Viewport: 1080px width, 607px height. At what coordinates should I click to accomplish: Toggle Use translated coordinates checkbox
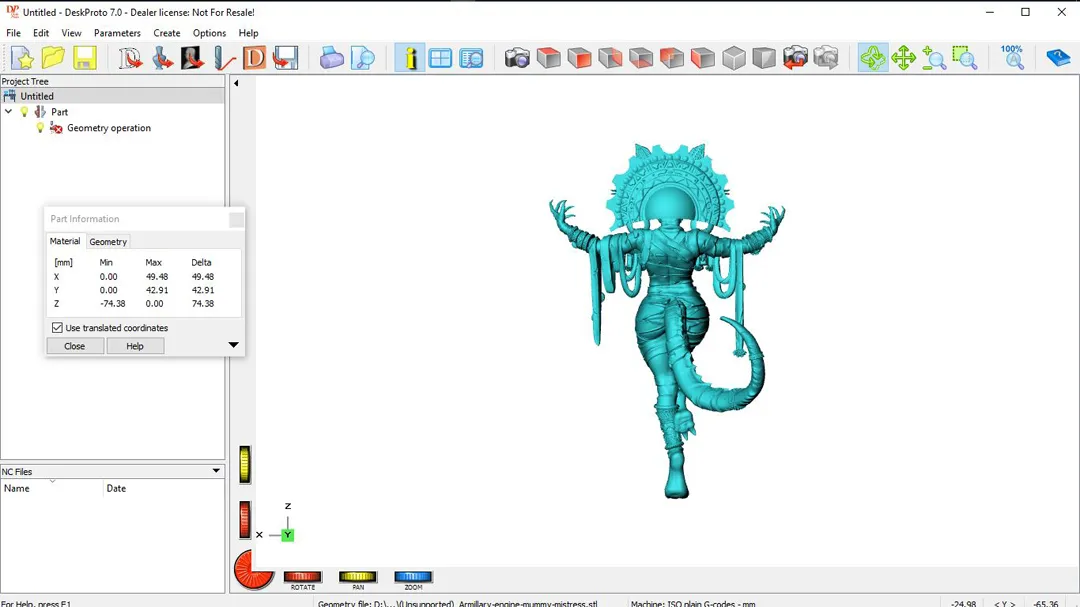[57, 328]
